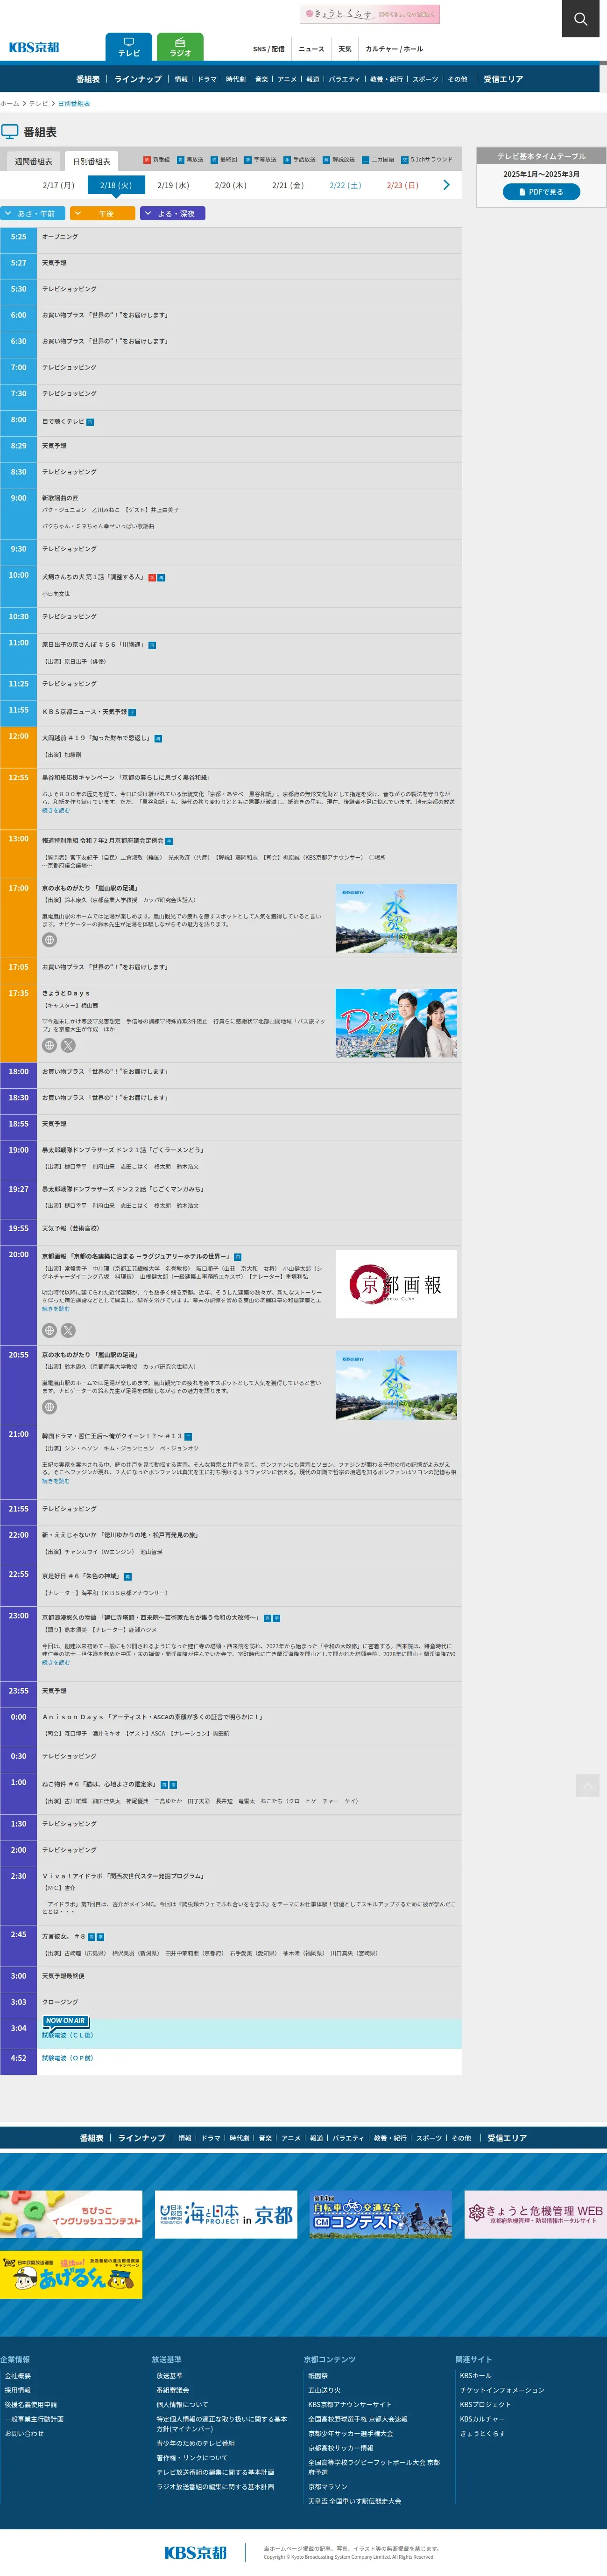Open website globe icon for 17:00 京の水ものがたり
Screen dimensions: 607x2576
49,940
